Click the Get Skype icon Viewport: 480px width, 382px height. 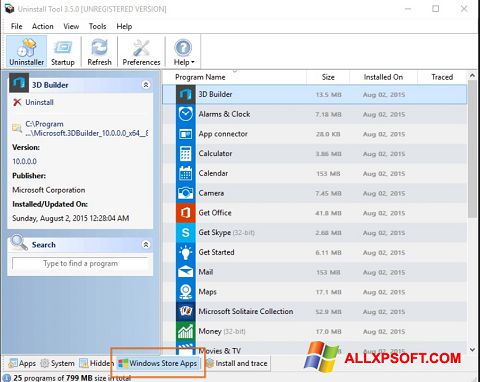185,233
